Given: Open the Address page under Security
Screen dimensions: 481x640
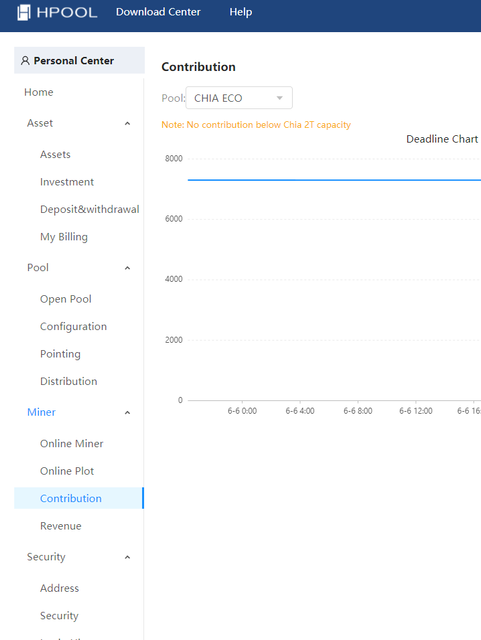Looking at the screenshot, I should click(59, 588).
